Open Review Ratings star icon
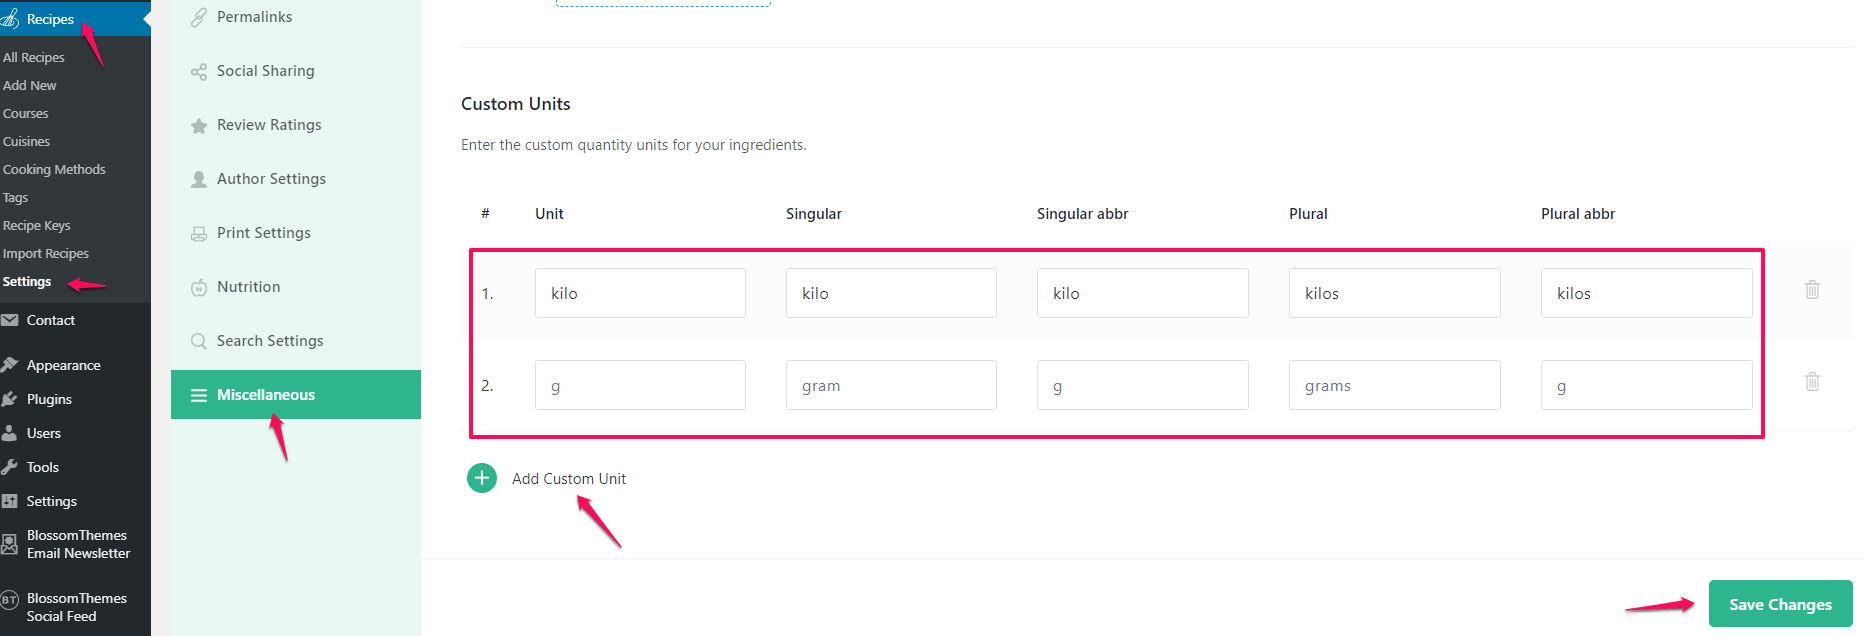This screenshot has width=1865, height=636. coord(199,126)
